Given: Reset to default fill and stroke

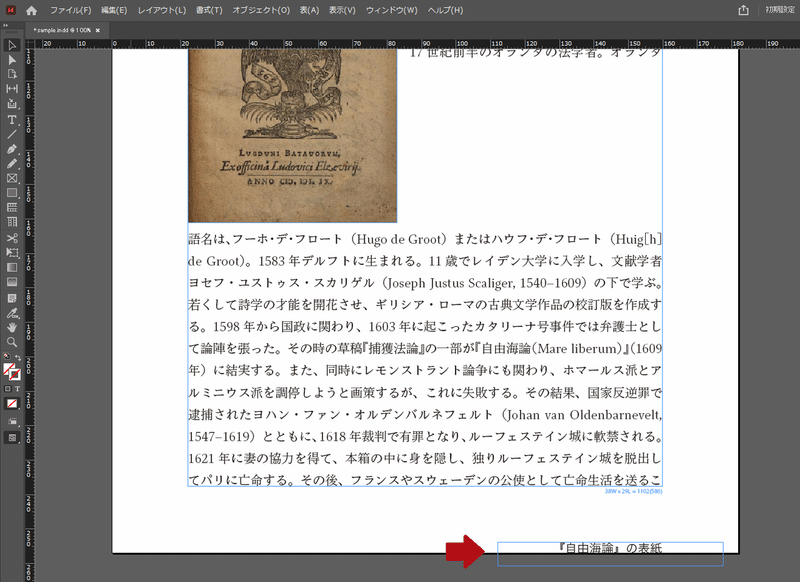Looking at the screenshot, I should [7, 356].
